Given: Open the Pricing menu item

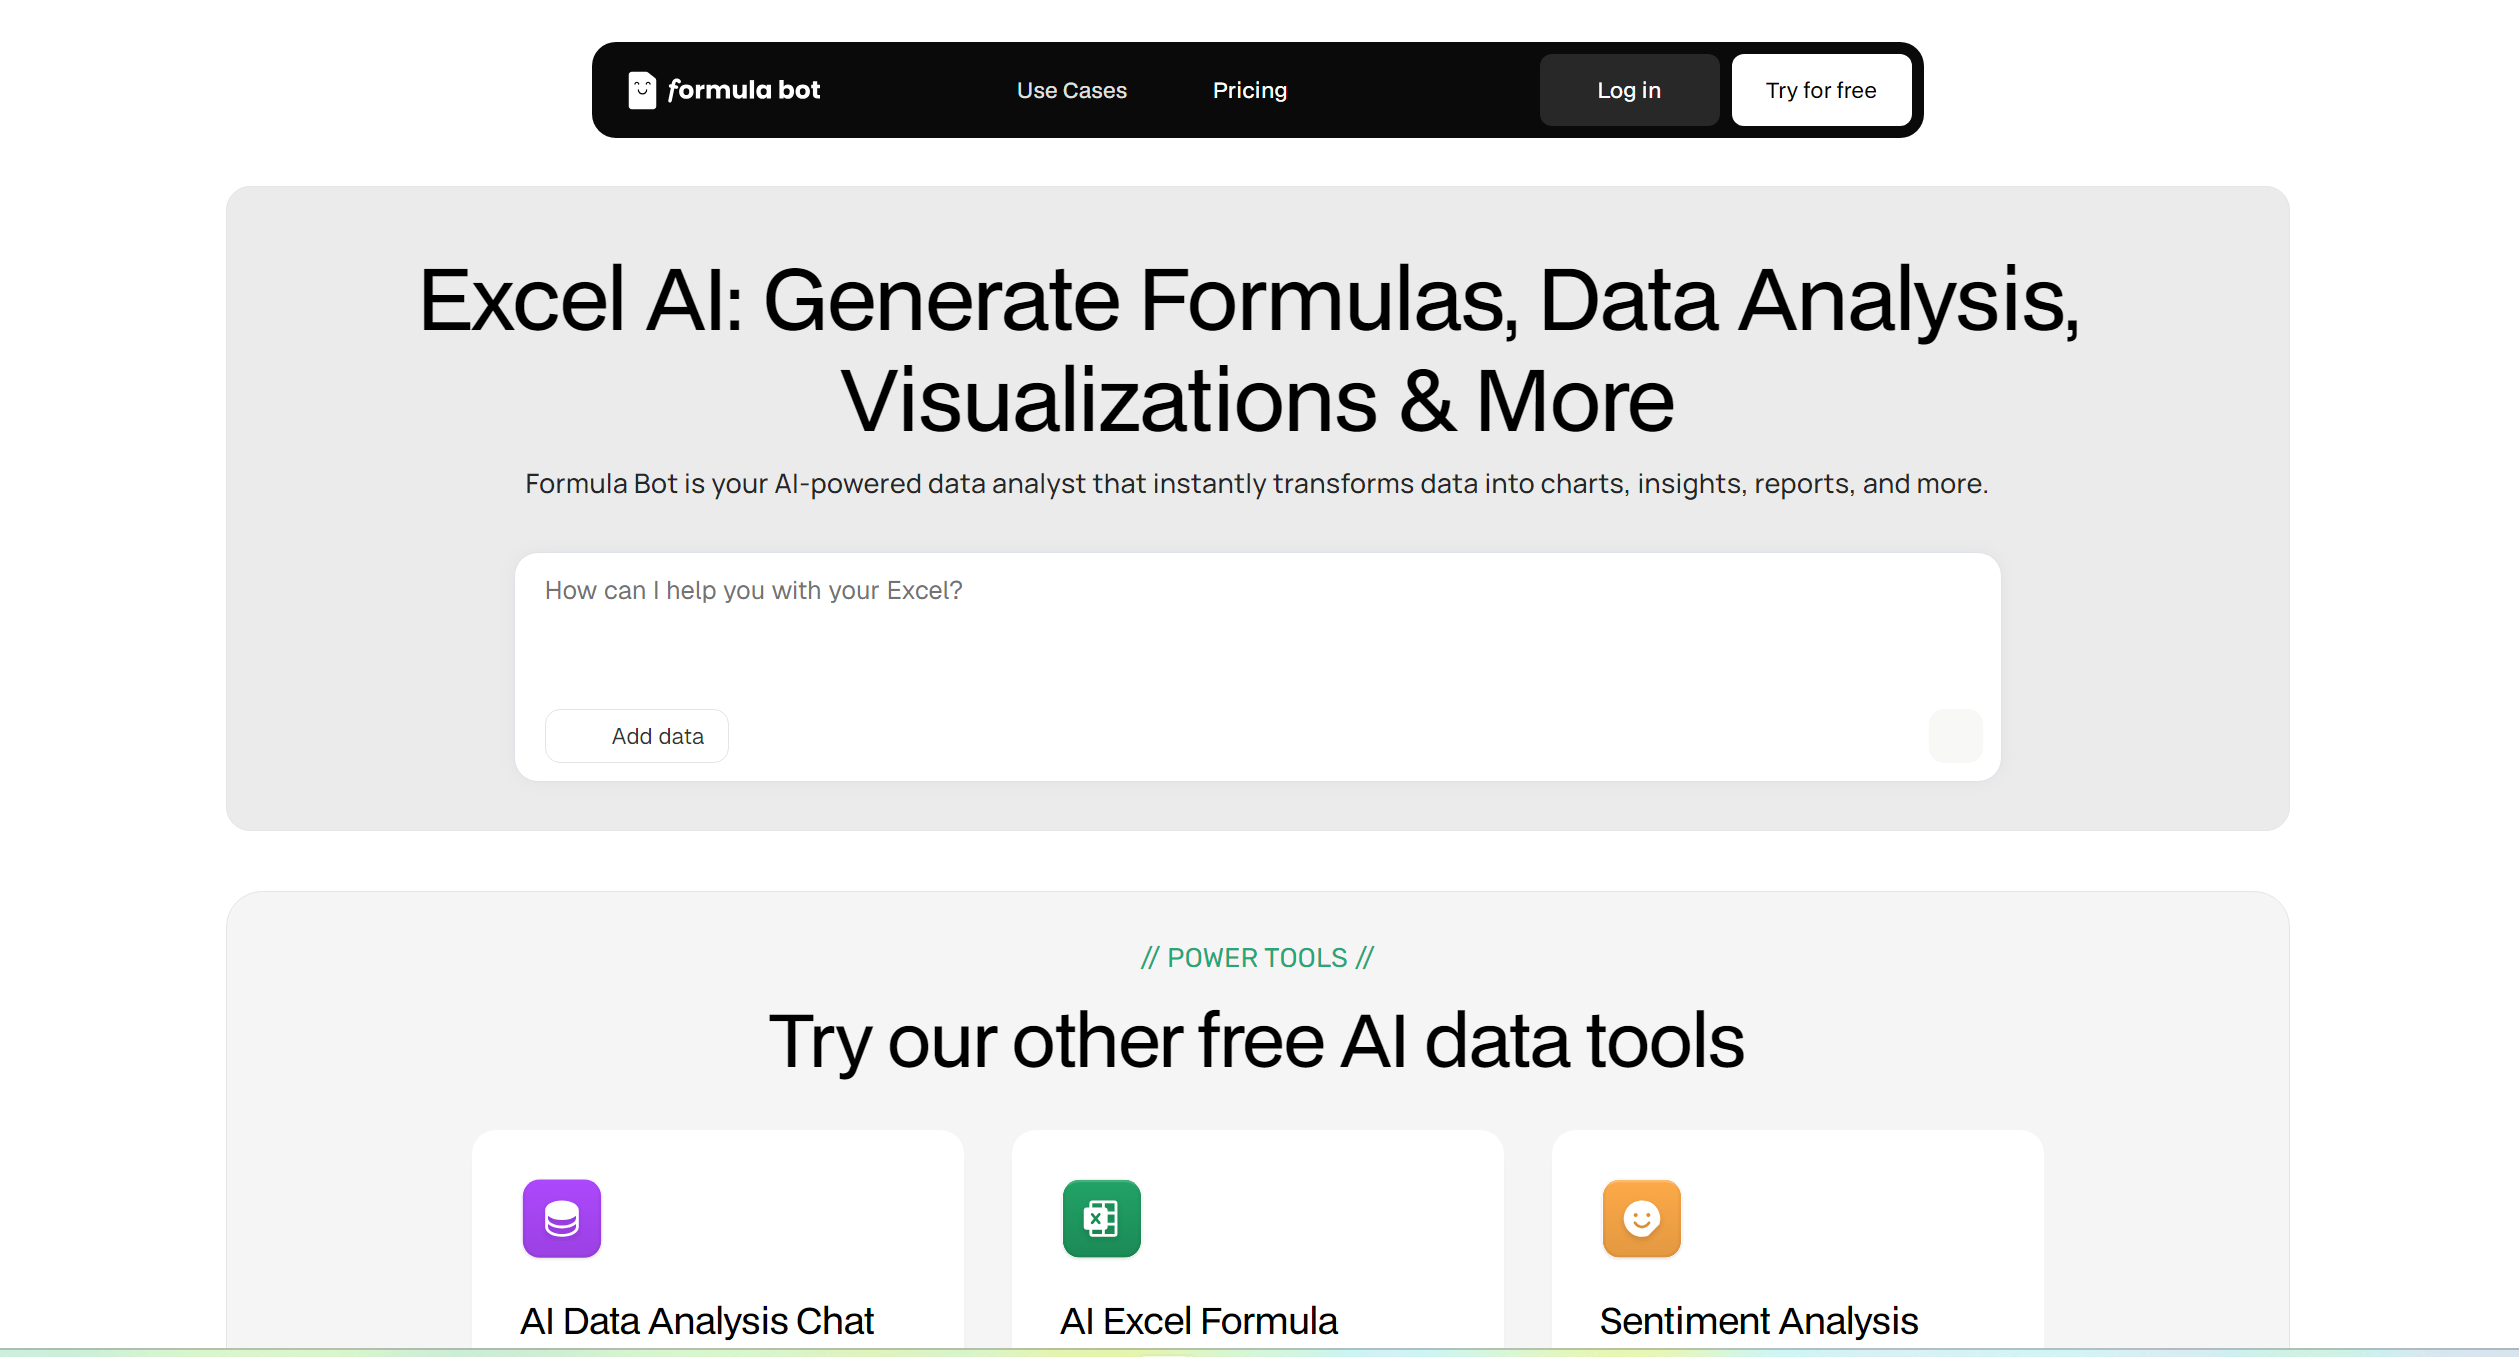Looking at the screenshot, I should (x=1249, y=90).
